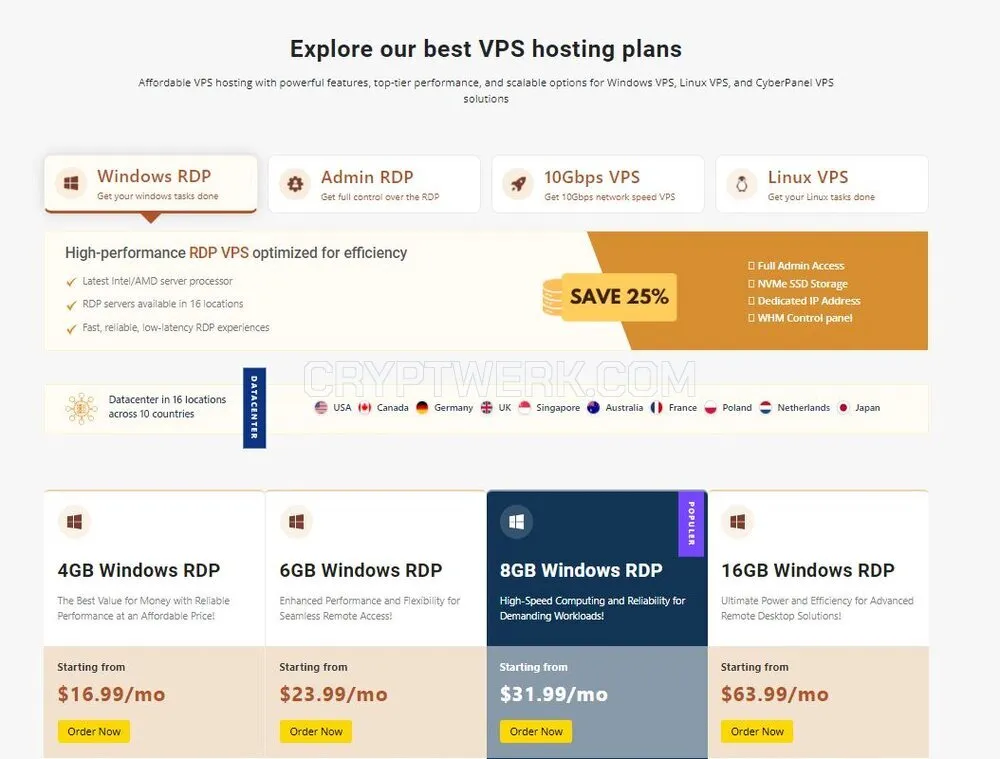The height and width of the screenshot is (759, 1000).
Task: Click the rocket icon for 10Gbps VPS
Action: pos(518,184)
